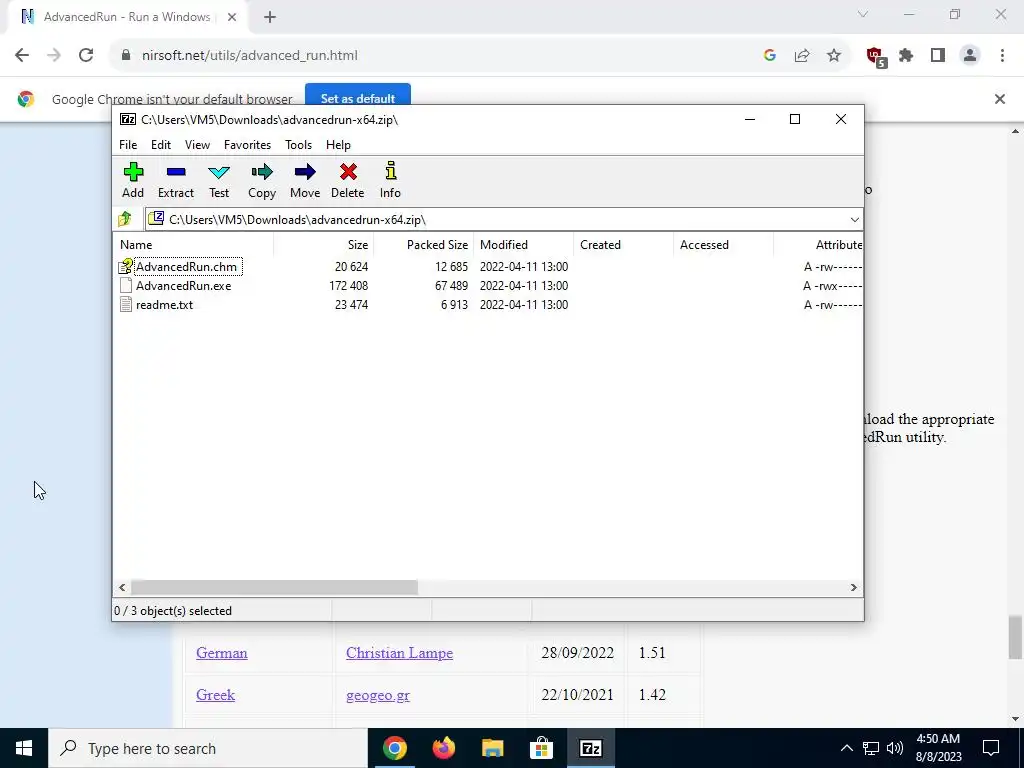Image resolution: width=1024 pixels, height=768 pixels.
Task: Open the uBlock Origin extension icon
Action: point(876,57)
